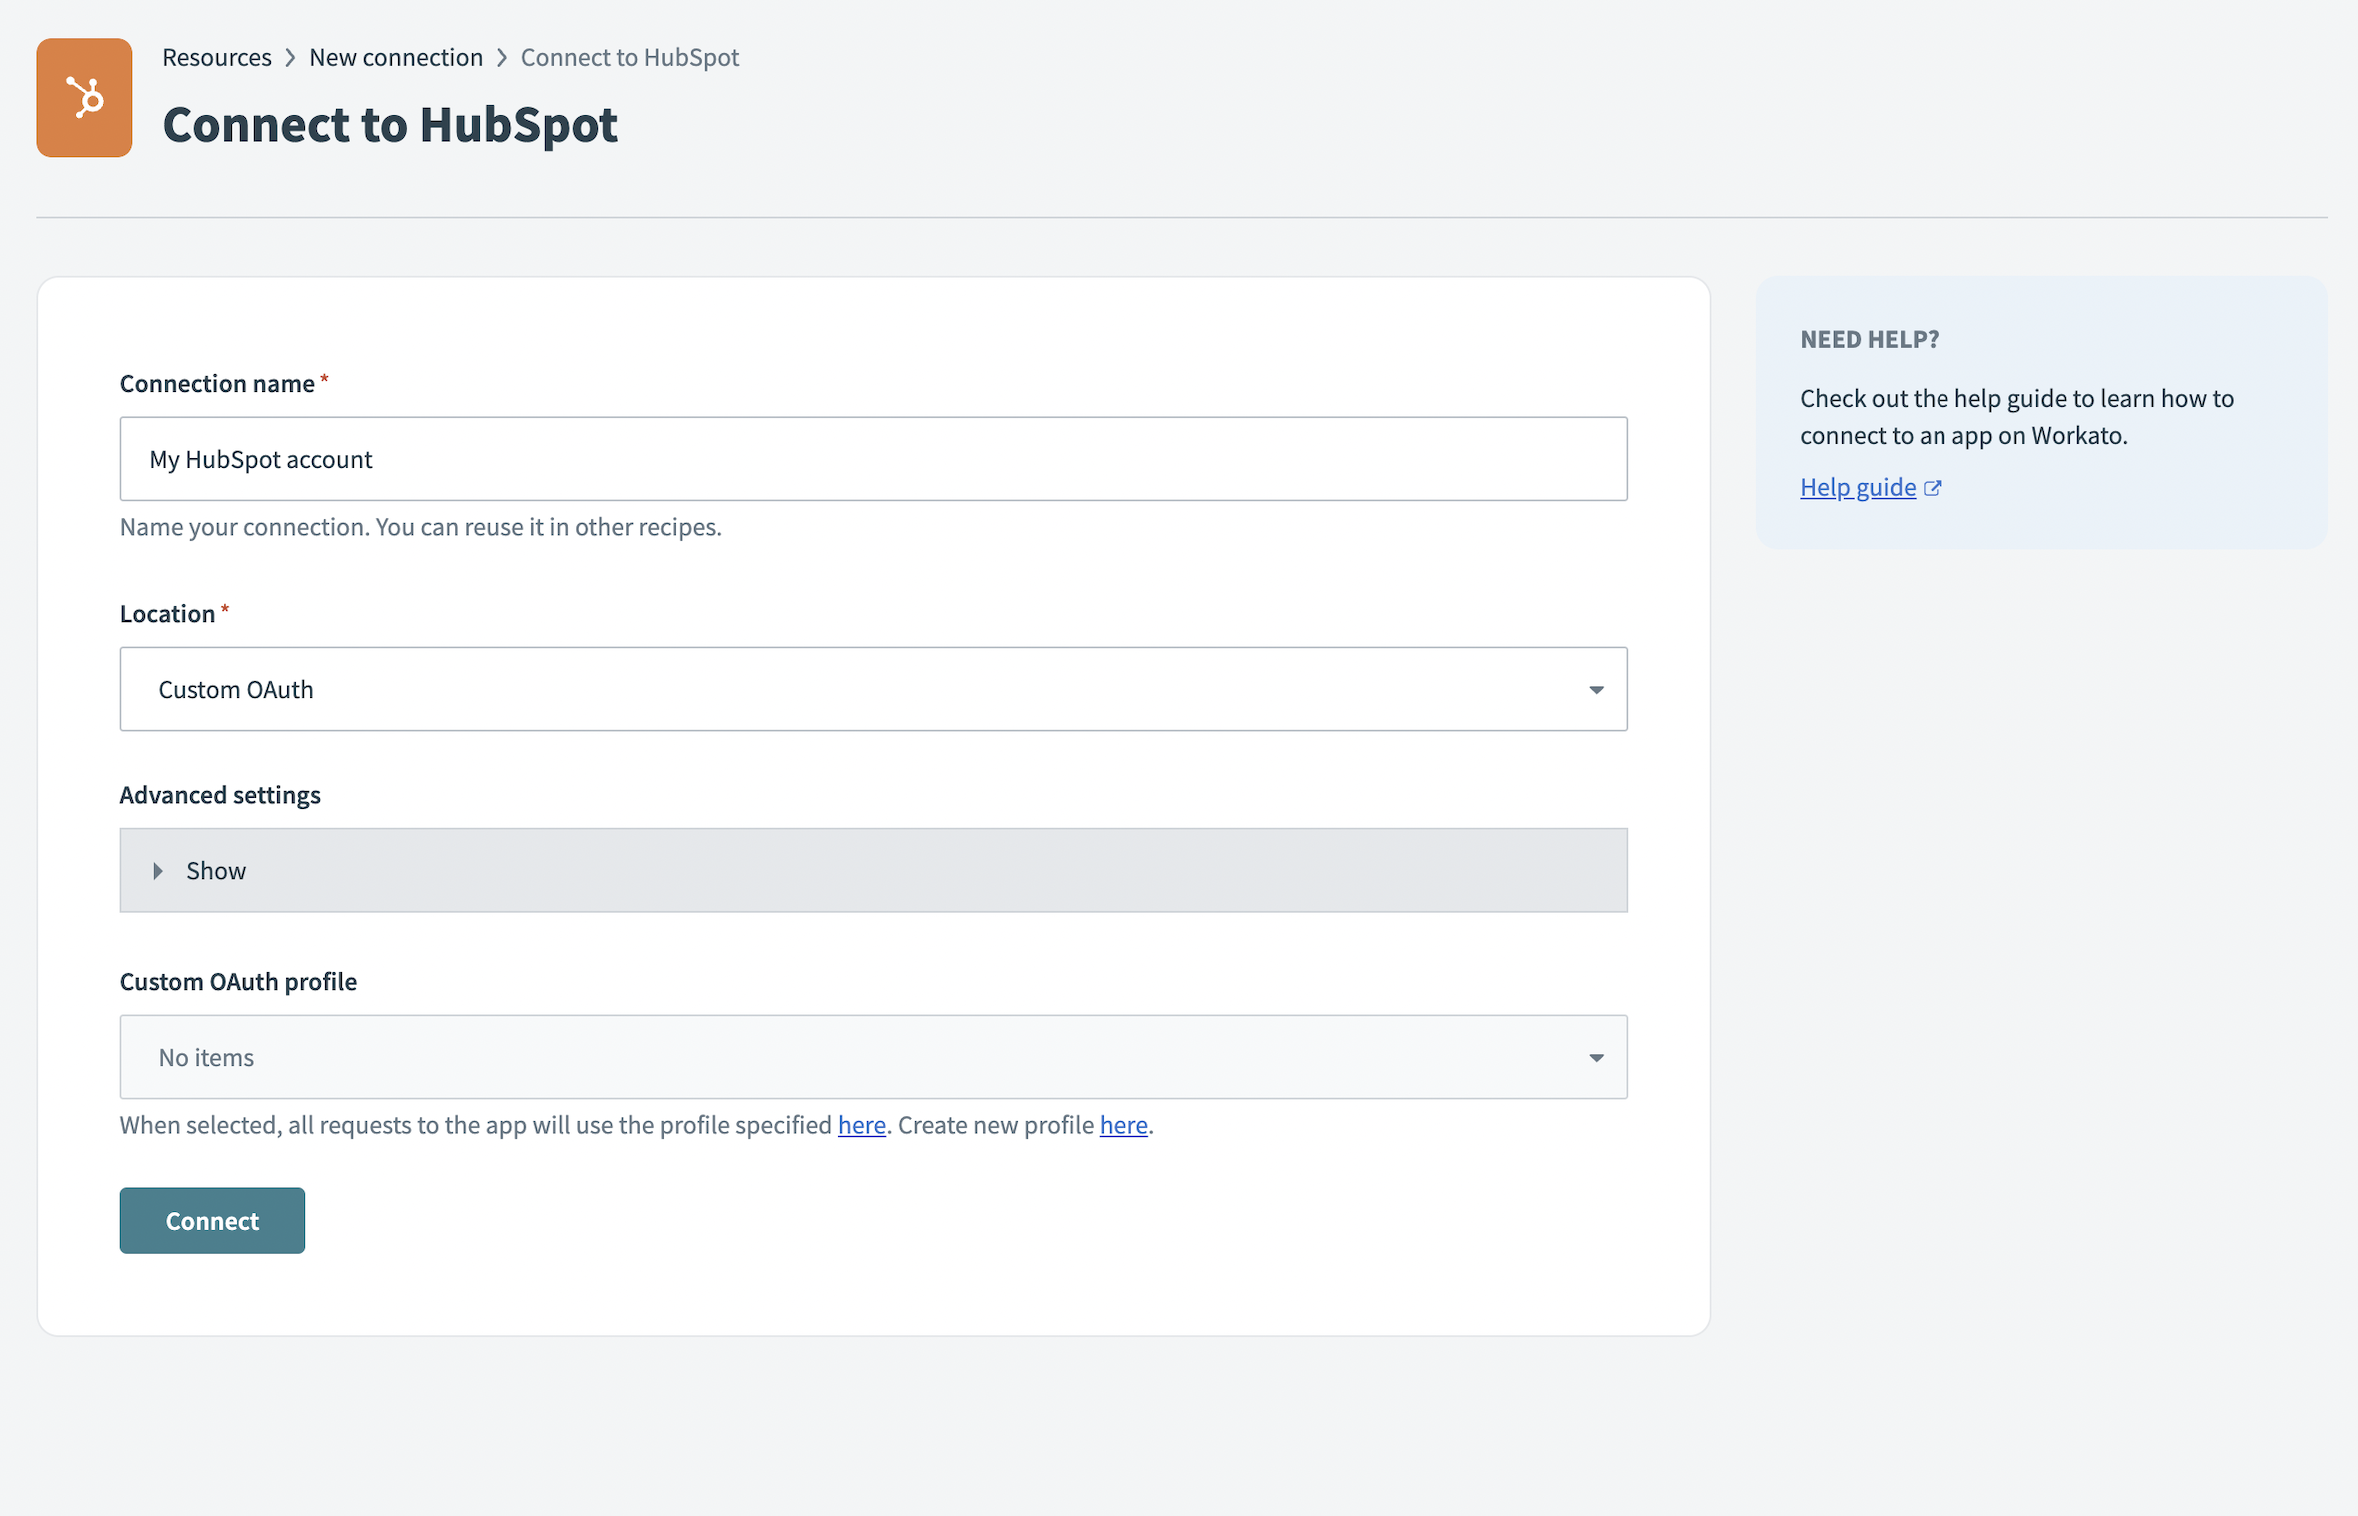Open the Location dropdown showing Custom OAuth
2358x1516 pixels.
pyautogui.click(x=872, y=689)
